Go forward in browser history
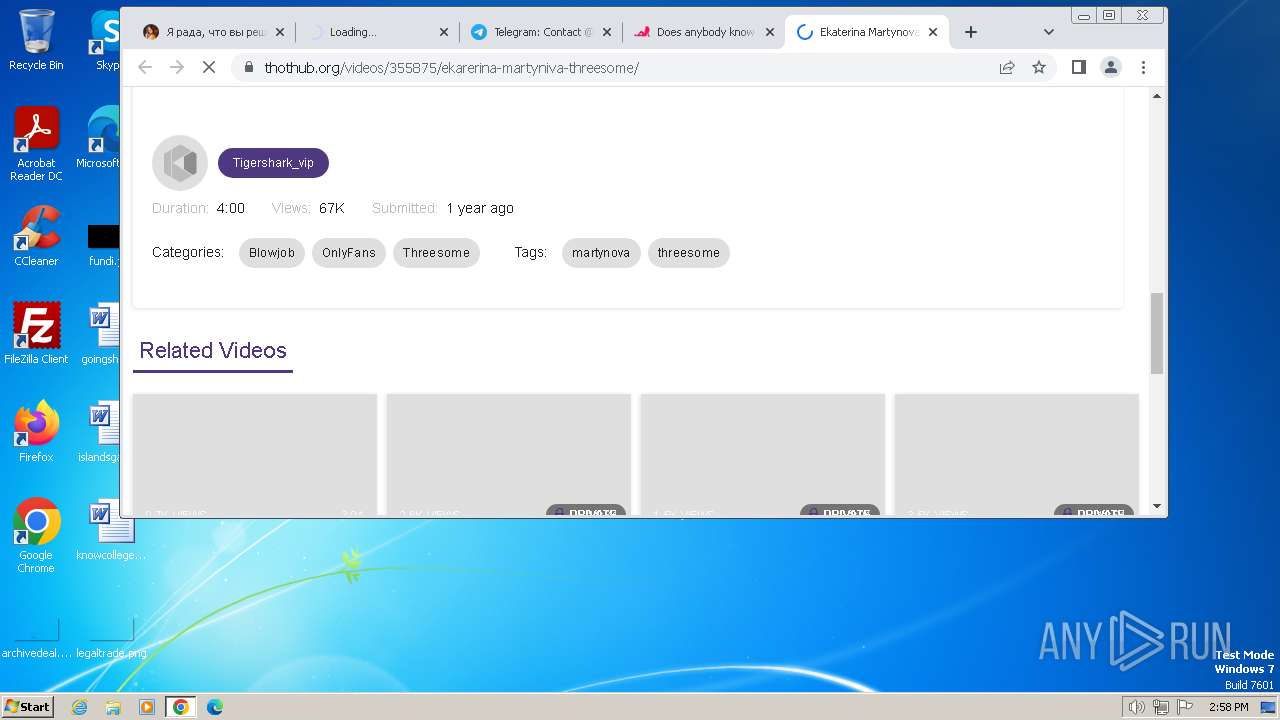 click(x=177, y=67)
